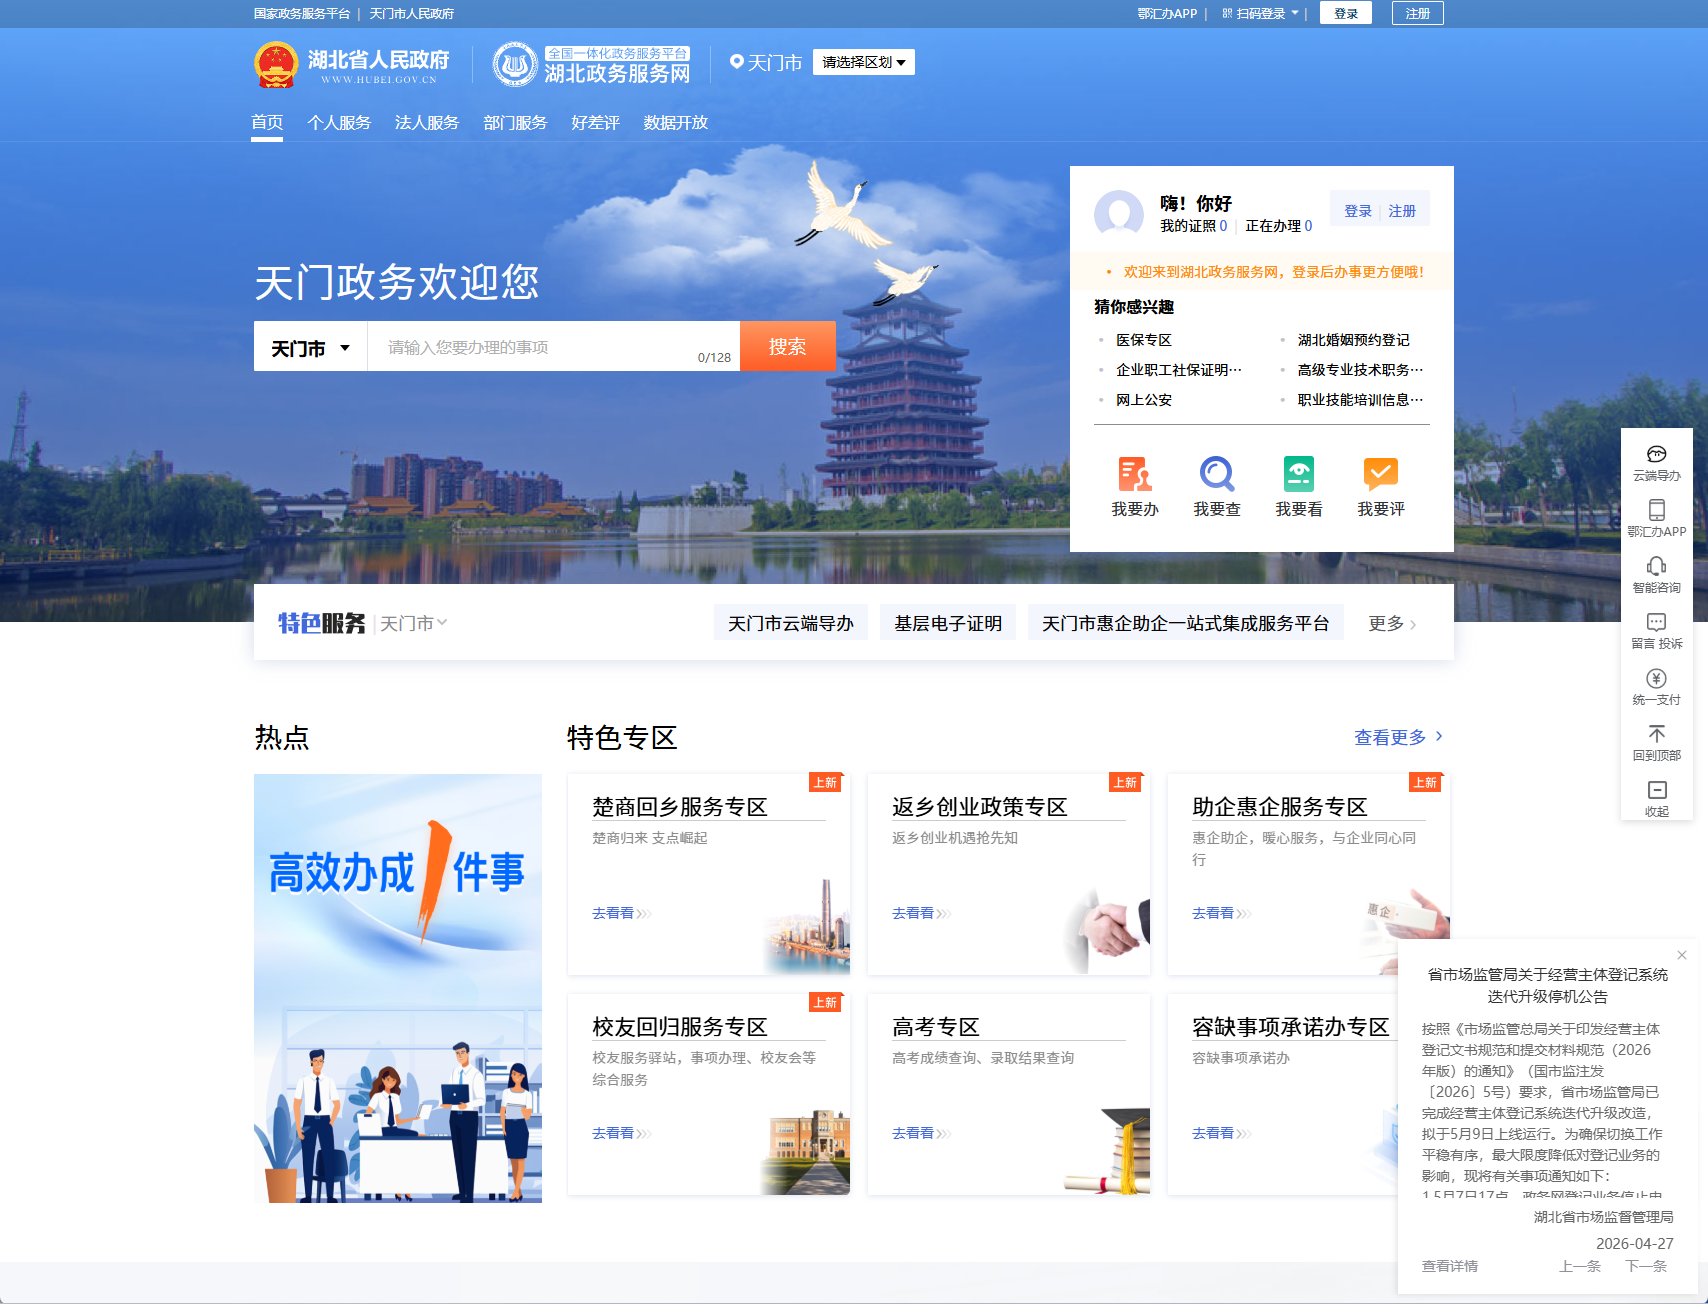1708x1304 pixels.
Task: Open the 数据开放 tab
Action: [676, 122]
